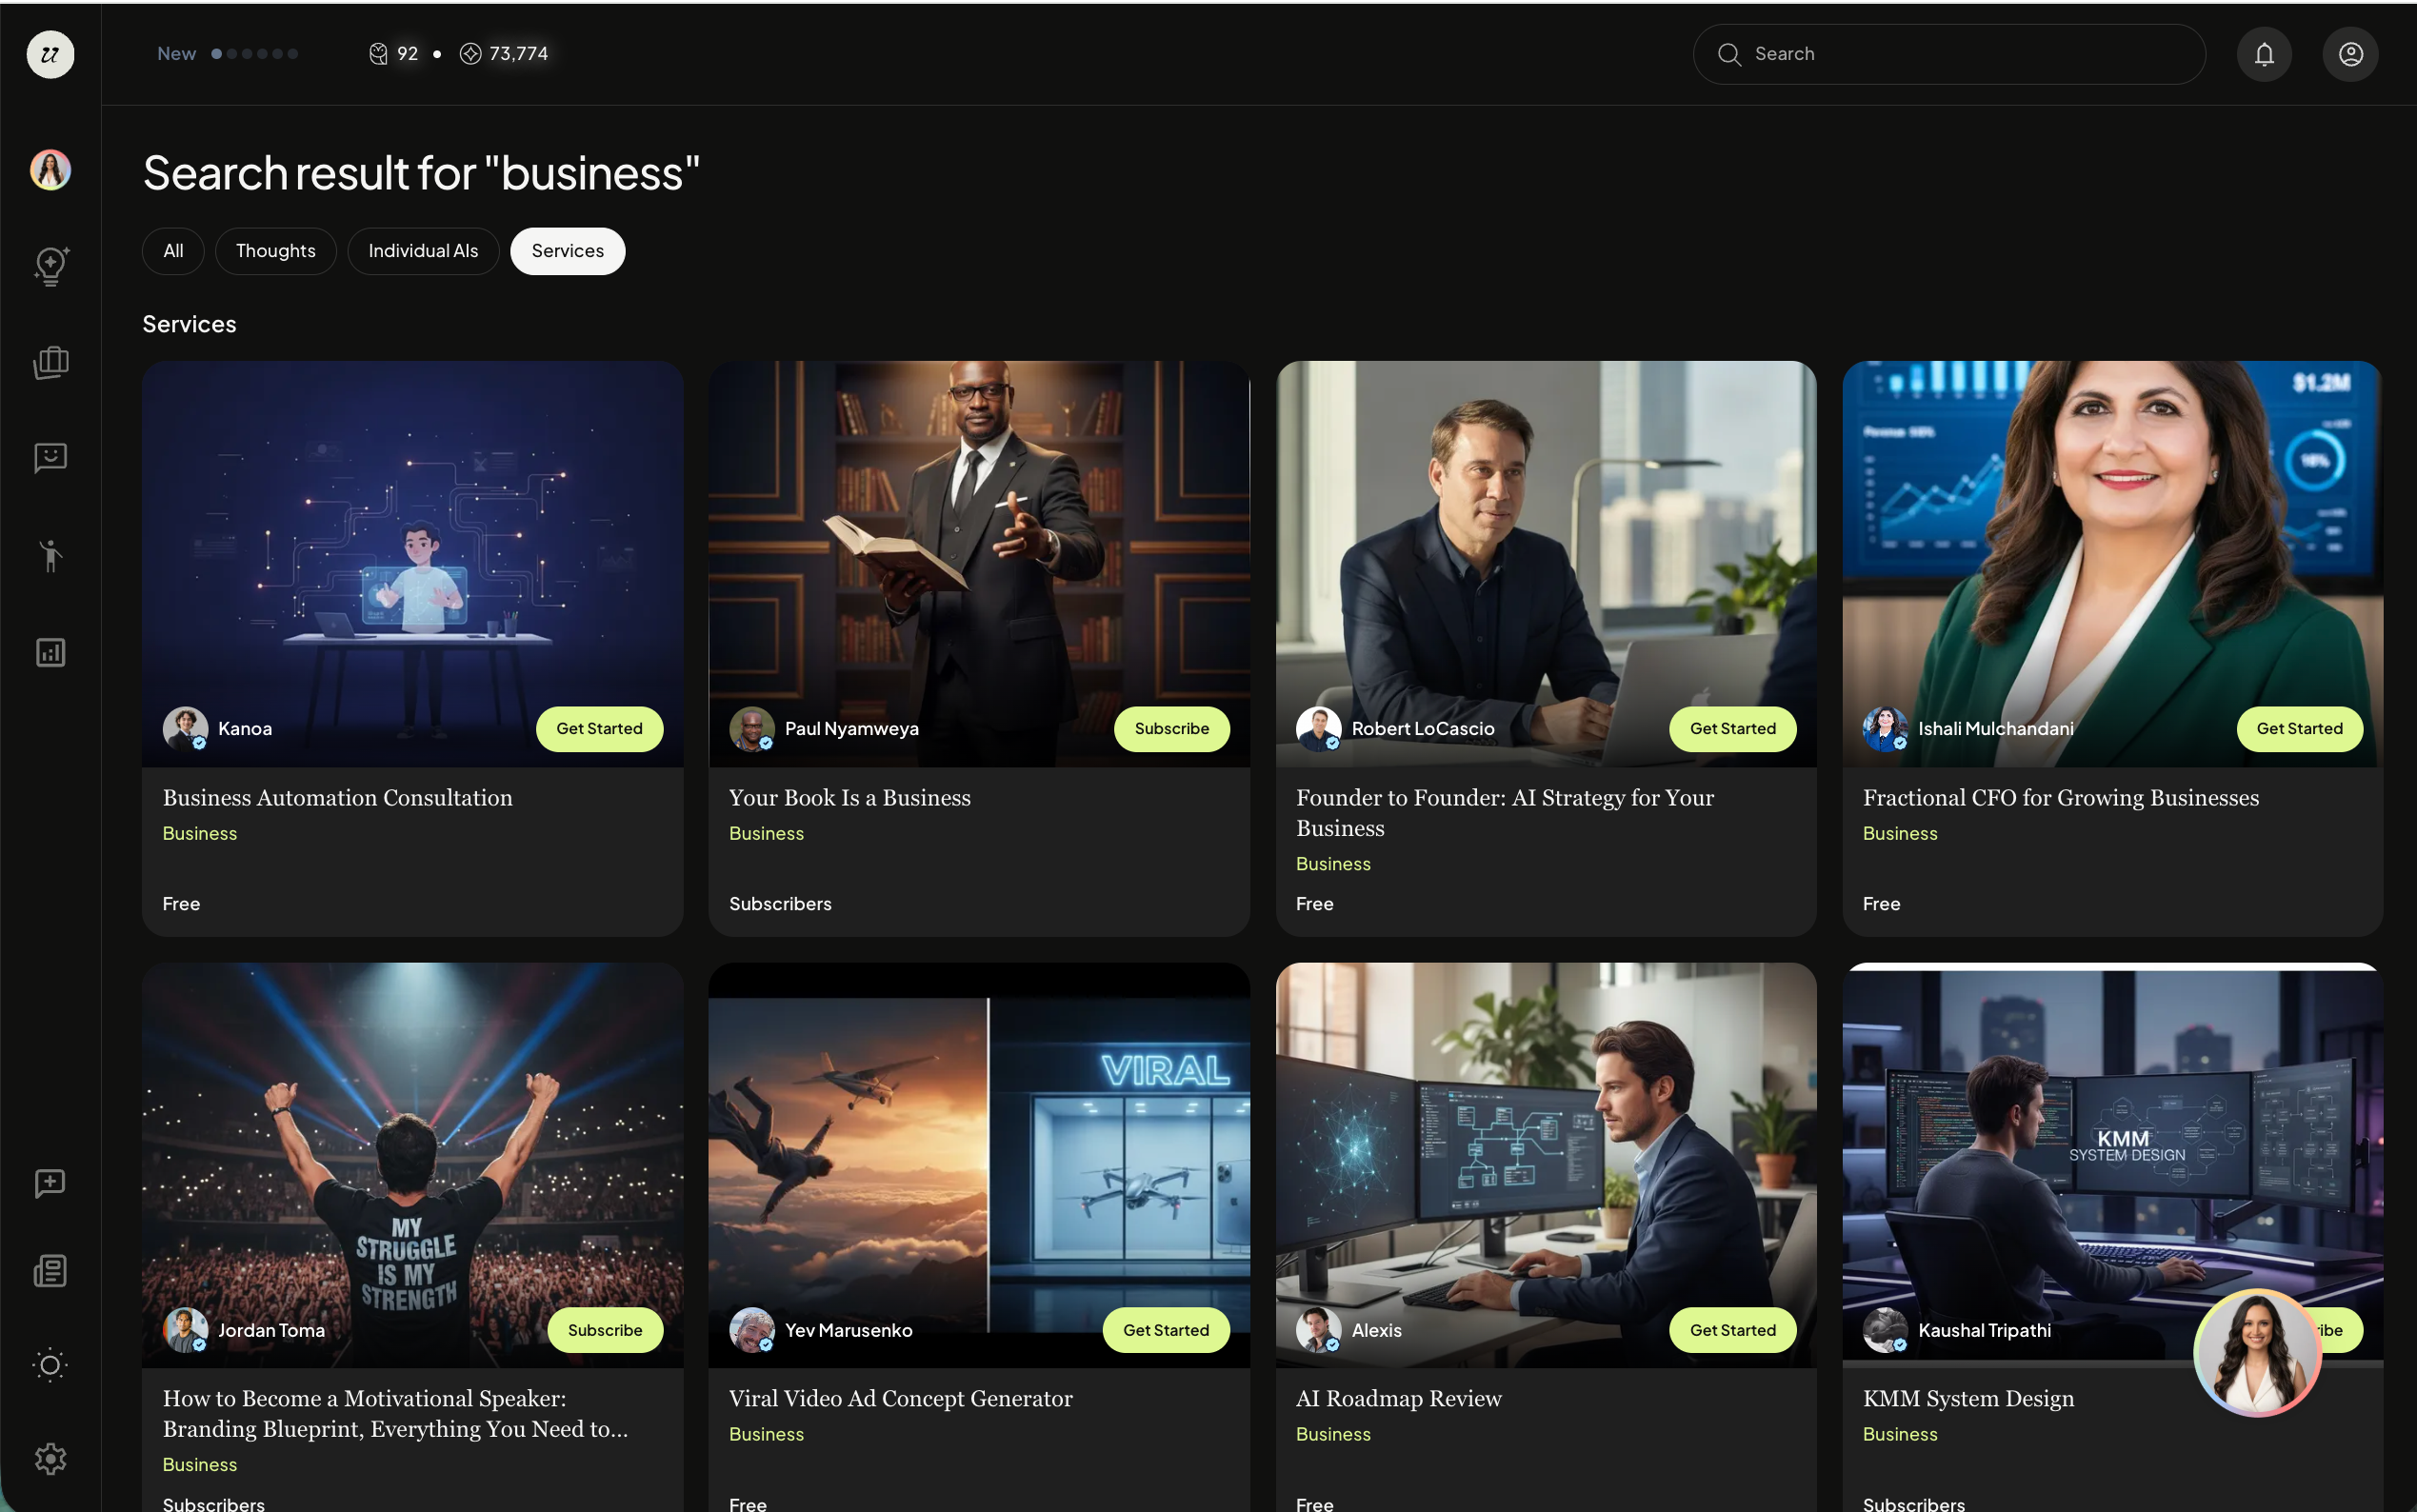The width and height of the screenshot is (2417, 1512).
Task: Click the name Kaushal Tripathi
Action: point(1985,1330)
